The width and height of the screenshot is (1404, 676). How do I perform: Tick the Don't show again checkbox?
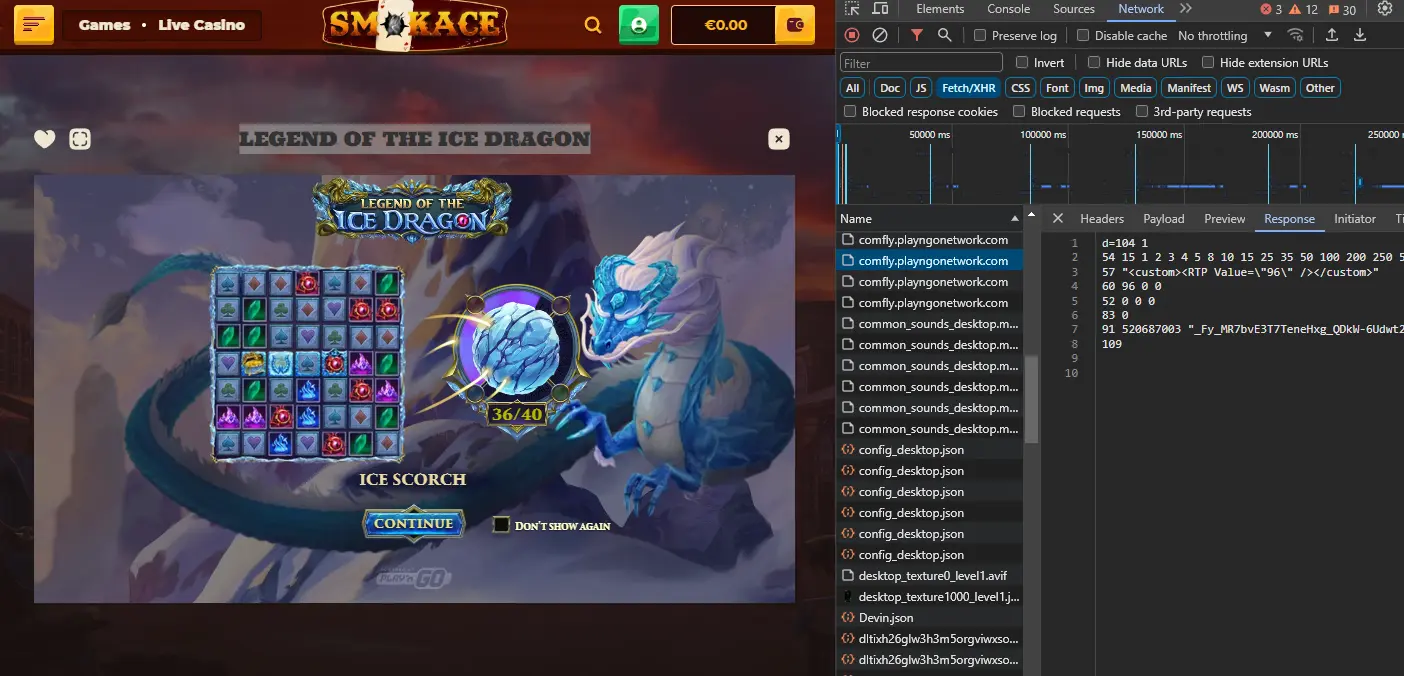coord(502,524)
